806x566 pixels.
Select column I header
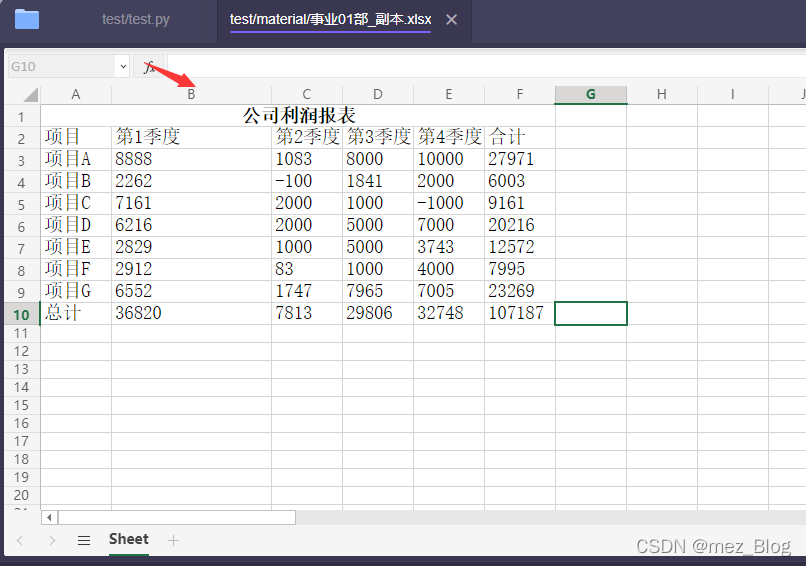732,95
